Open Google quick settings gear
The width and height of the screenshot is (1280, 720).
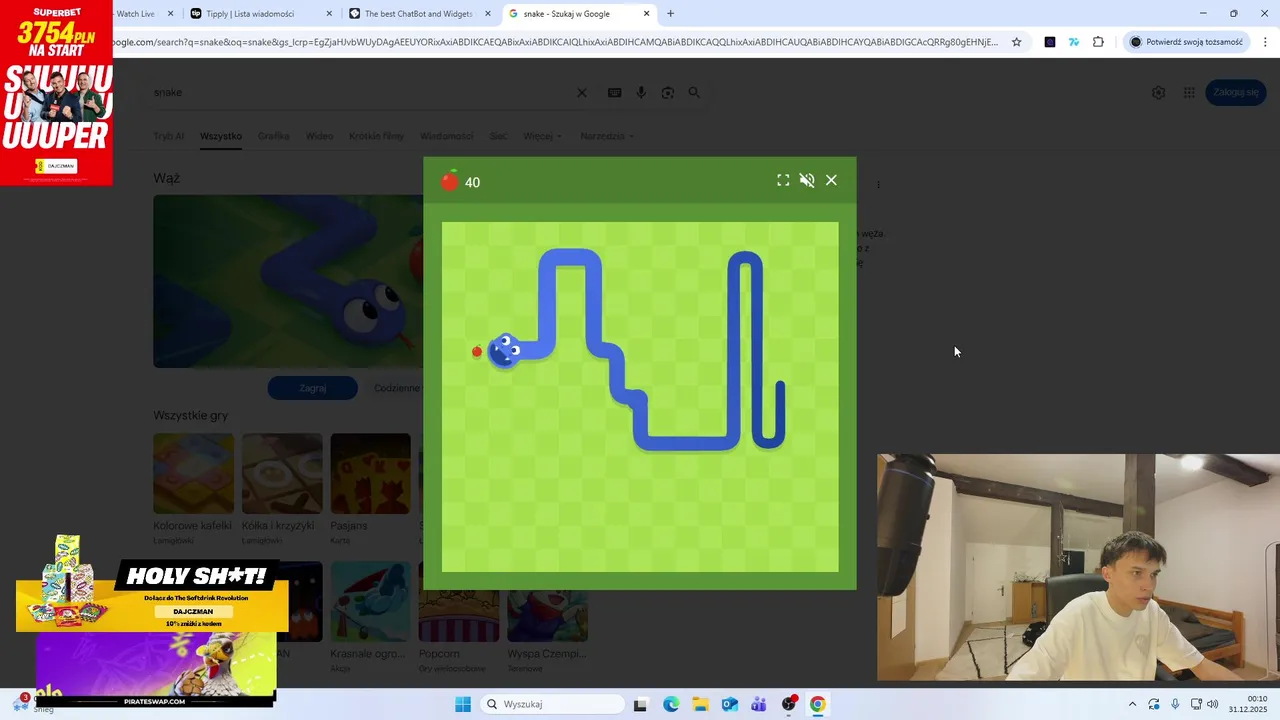[1158, 92]
